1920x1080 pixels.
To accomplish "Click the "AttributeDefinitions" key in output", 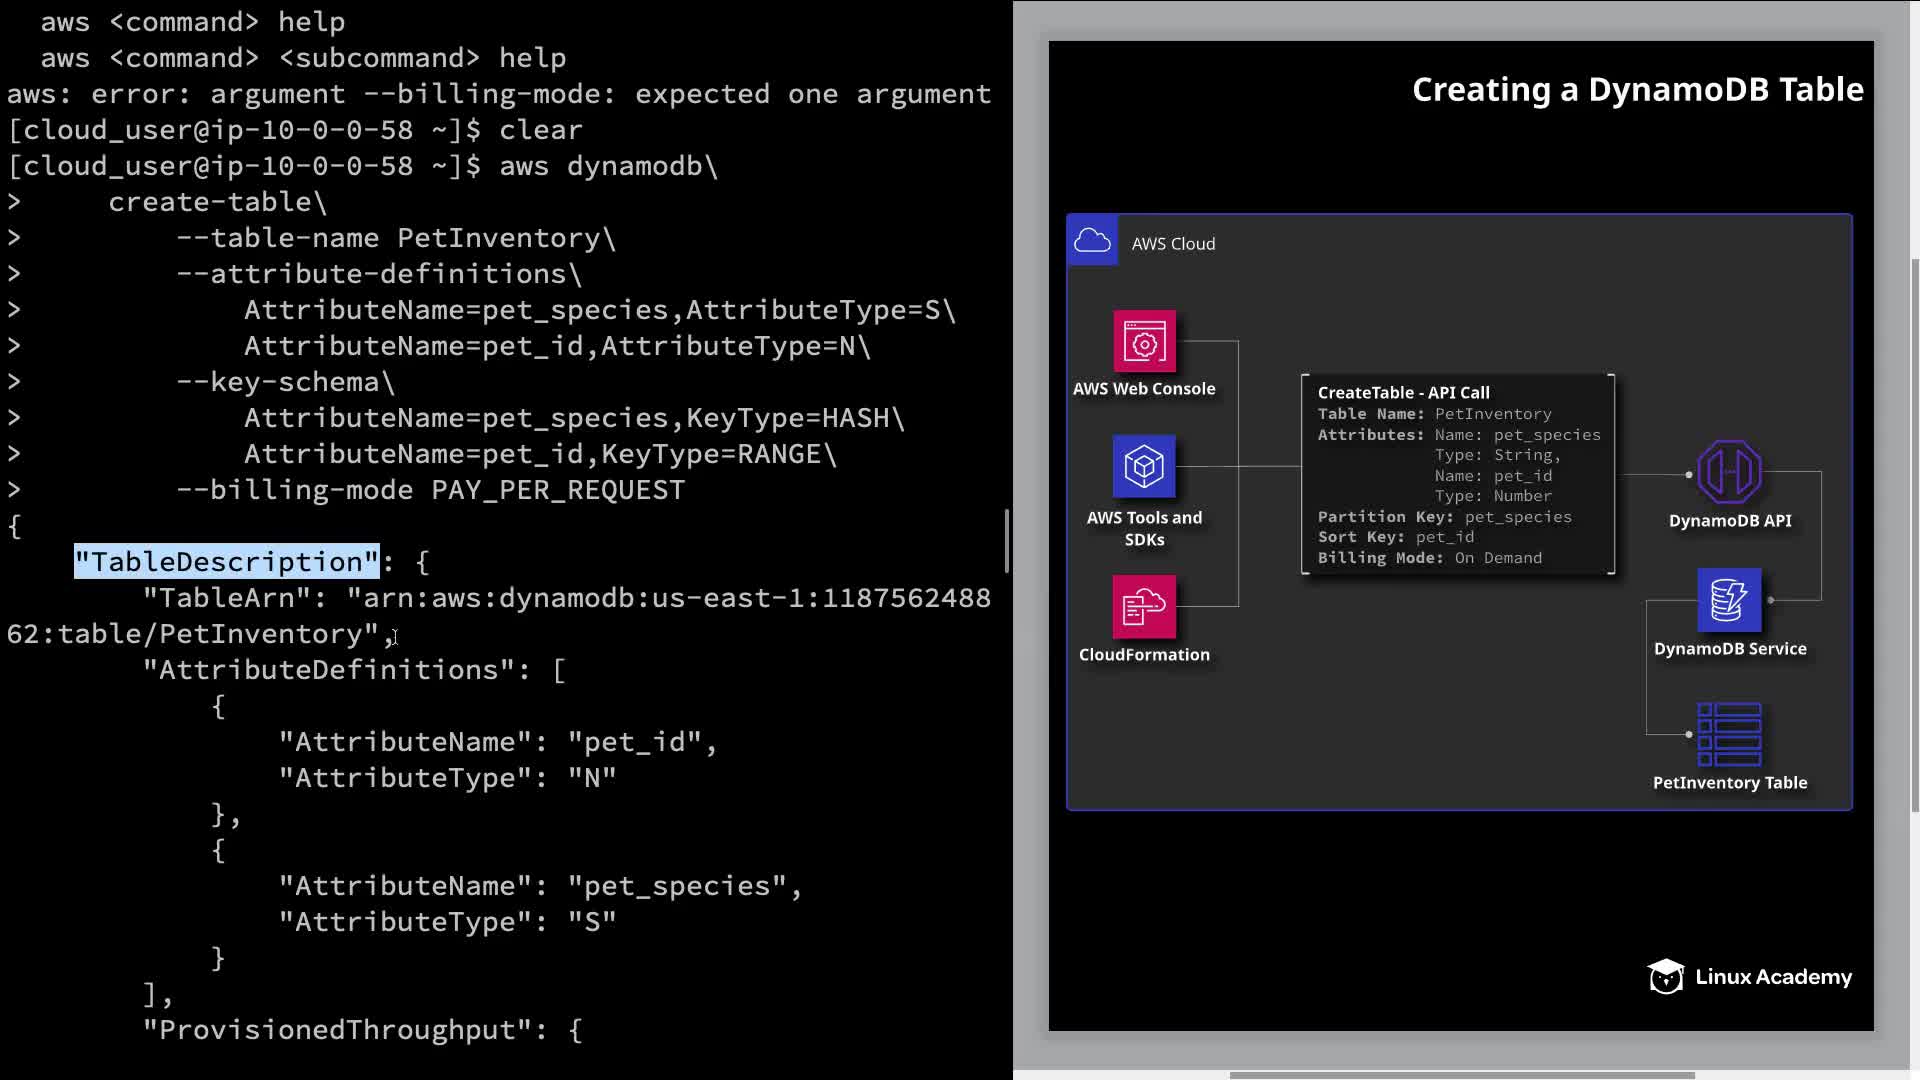I will pyautogui.click(x=329, y=670).
